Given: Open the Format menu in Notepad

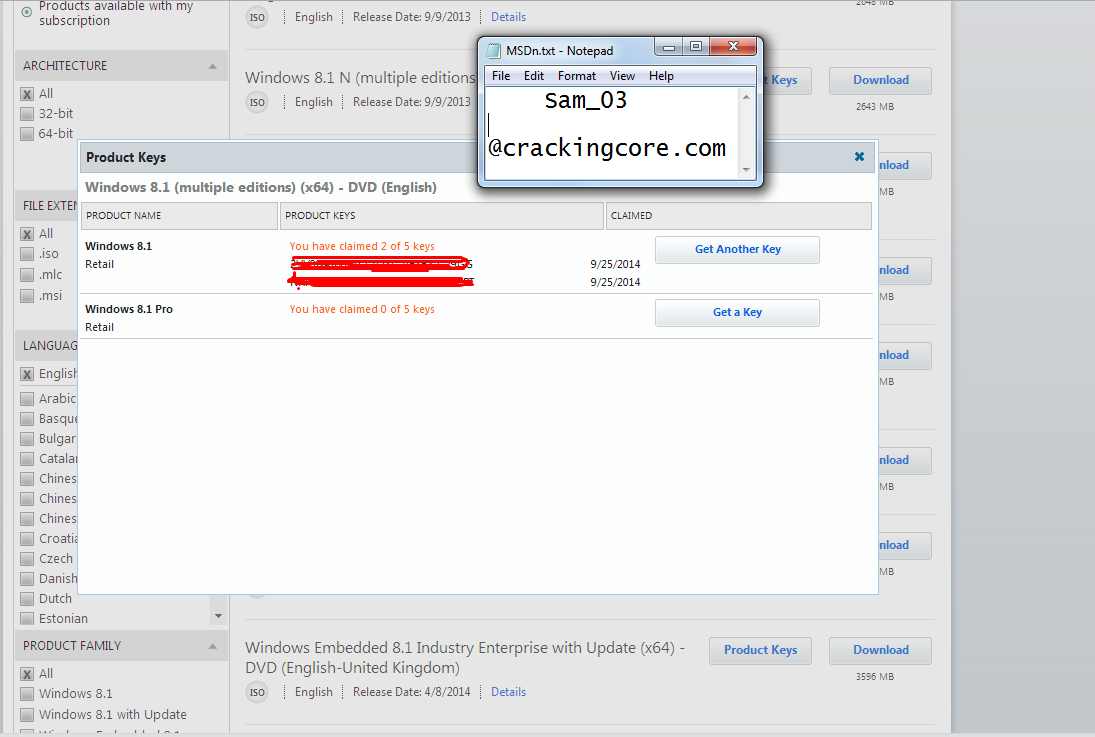Looking at the screenshot, I should tap(577, 75).
